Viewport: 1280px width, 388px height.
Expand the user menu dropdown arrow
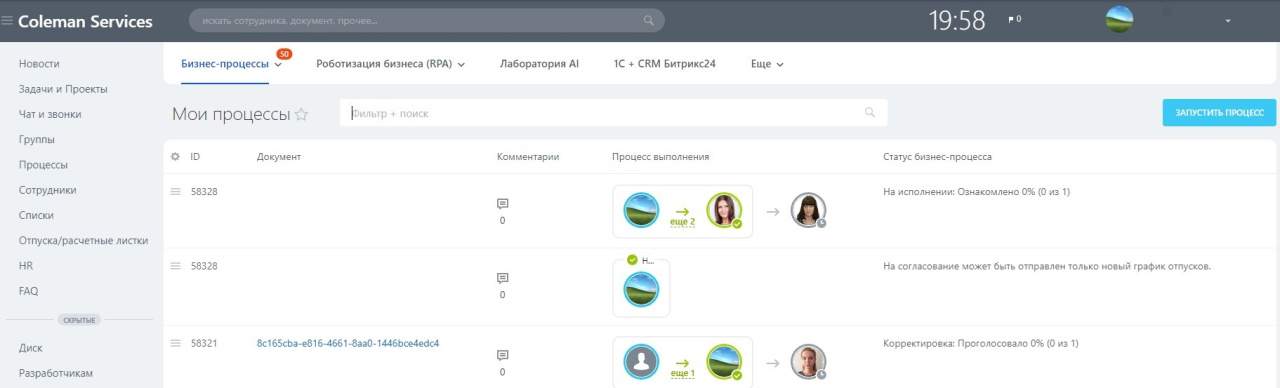click(1227, 20)
